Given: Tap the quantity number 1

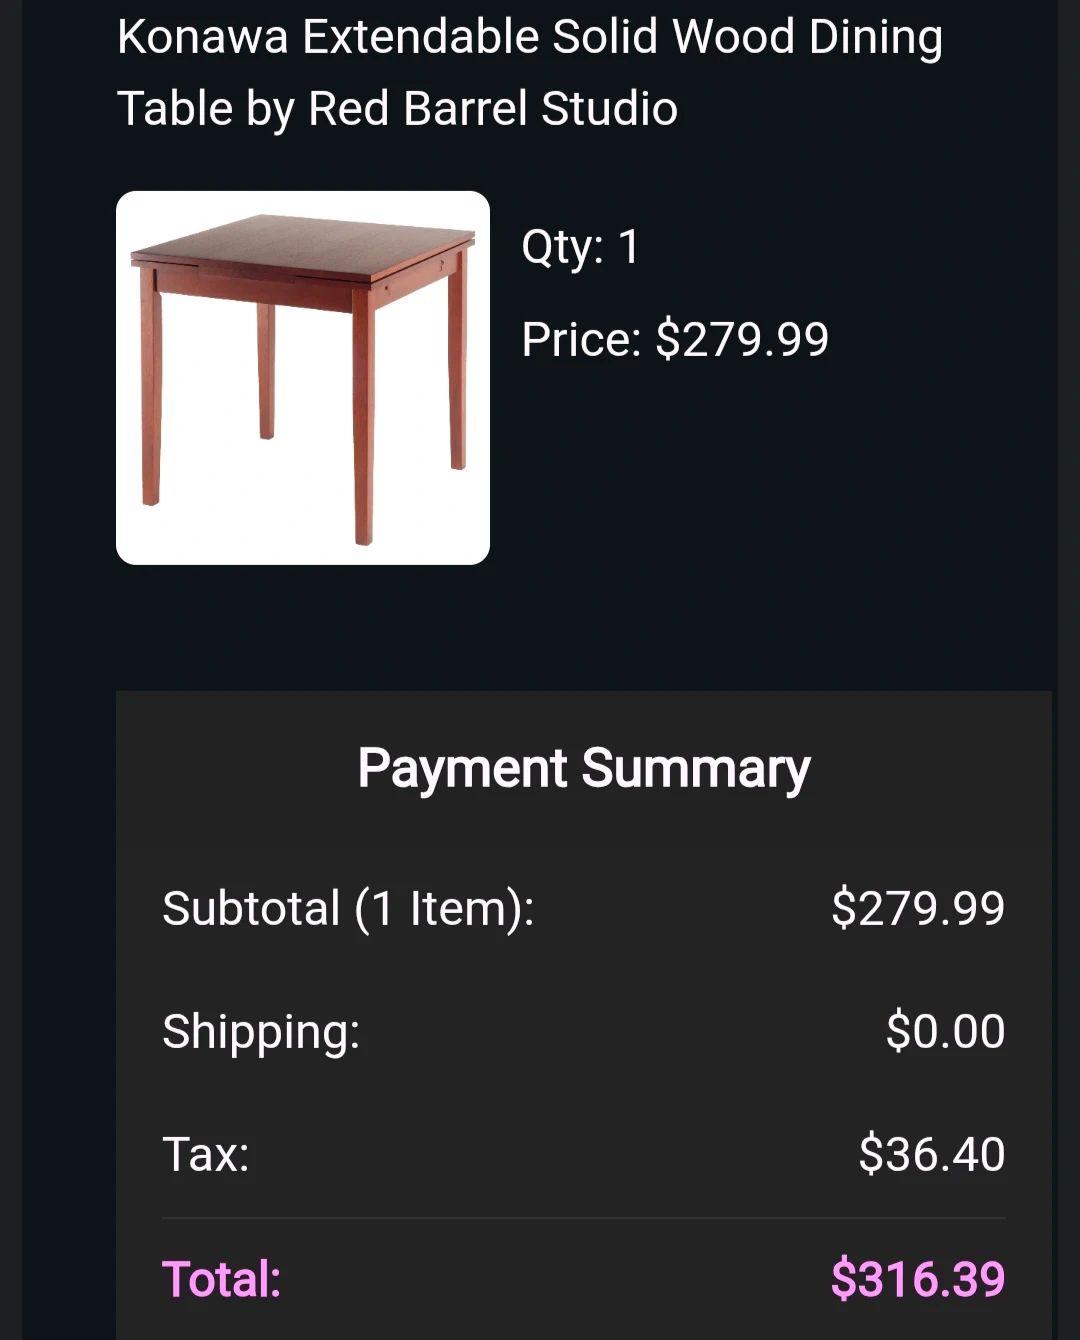Looking at the screenshot, I should 629,247.
